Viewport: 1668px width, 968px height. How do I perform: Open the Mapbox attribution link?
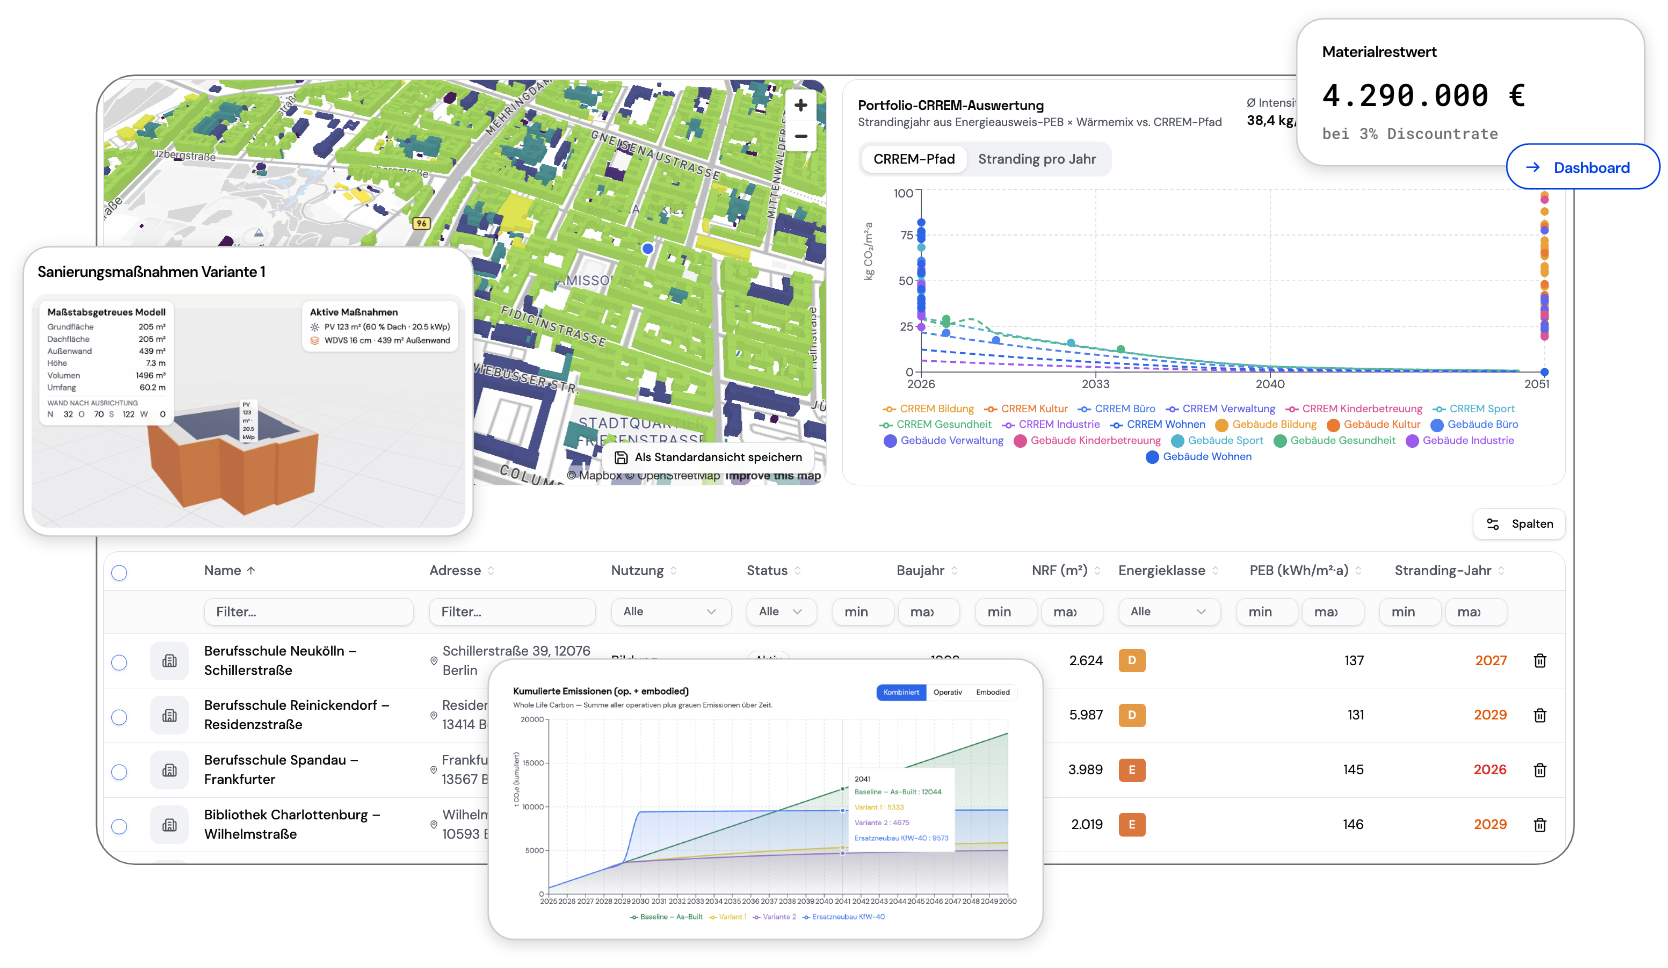tap(594, 476)
